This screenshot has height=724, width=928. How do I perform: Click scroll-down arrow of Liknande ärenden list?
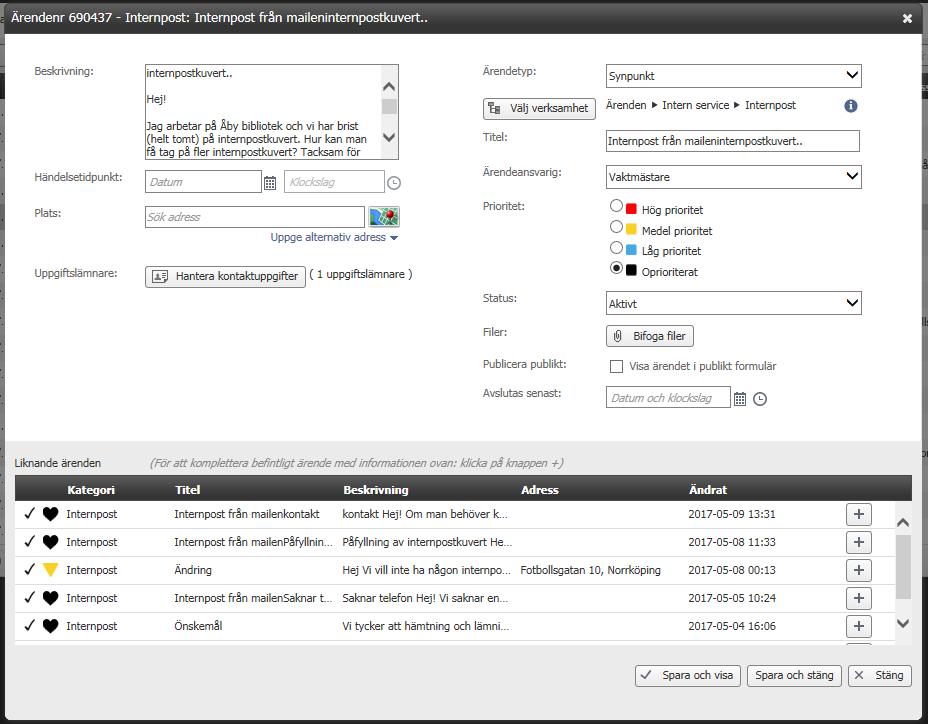903,623
